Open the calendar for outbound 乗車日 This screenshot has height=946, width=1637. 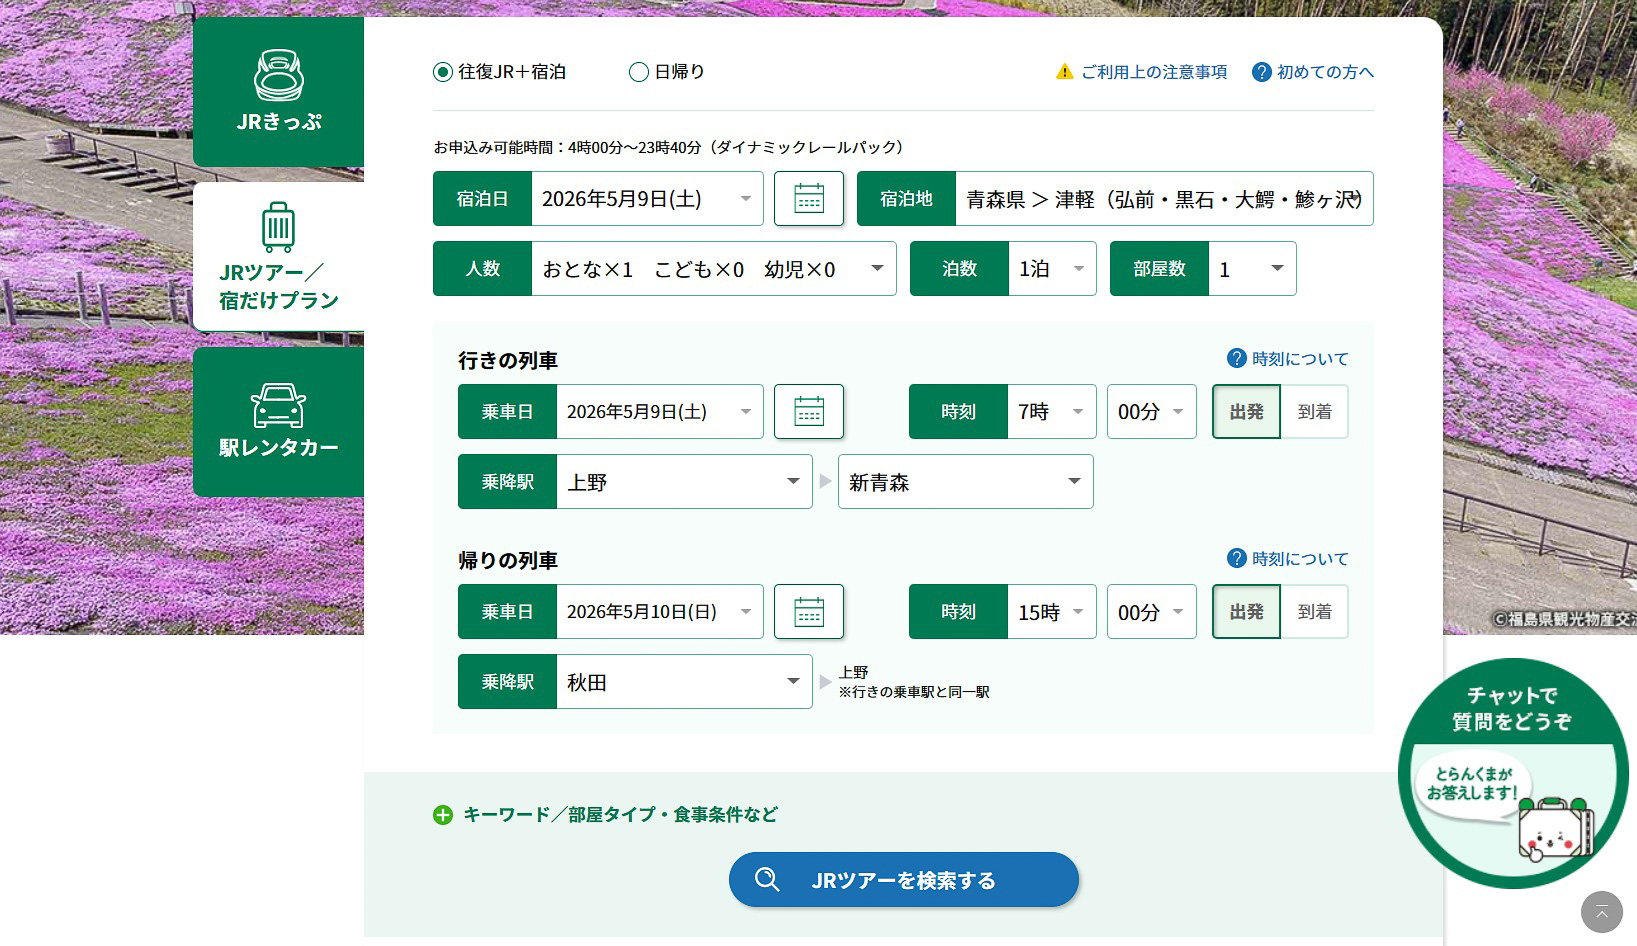[808, 411]
